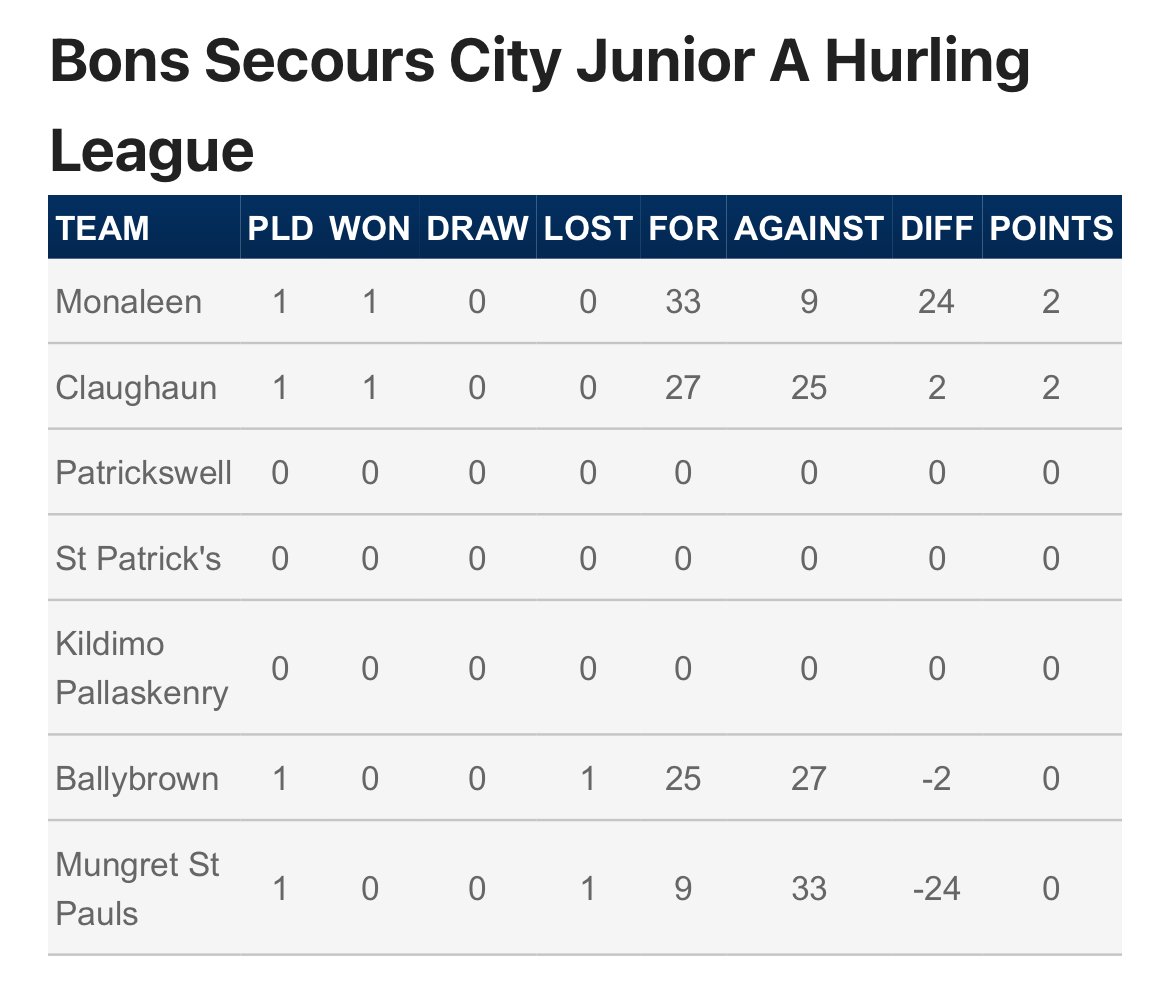Select the WON column header
The image size is (1170, 984).
point(370,228)
